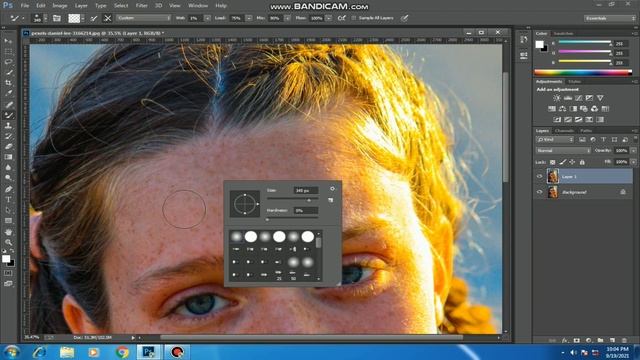Open the Image menu
640x360 pixels.
pyautogui.click(x=60, y=6)
